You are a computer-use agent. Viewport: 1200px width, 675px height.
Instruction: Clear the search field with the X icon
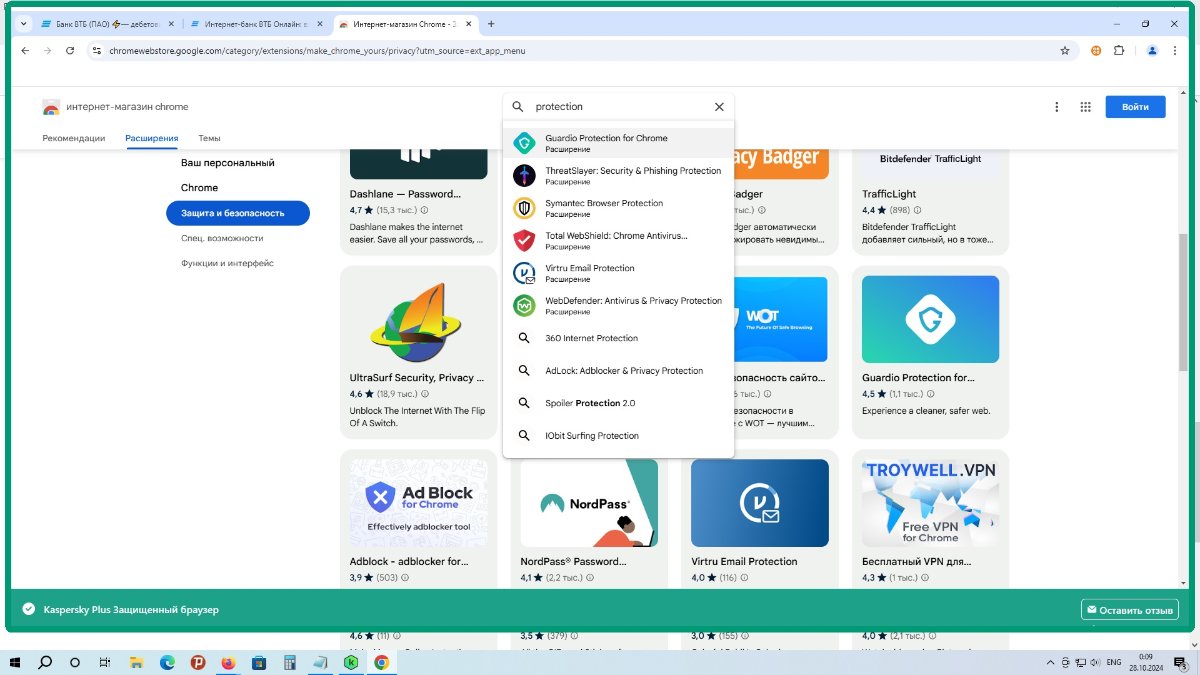[719, 107]
